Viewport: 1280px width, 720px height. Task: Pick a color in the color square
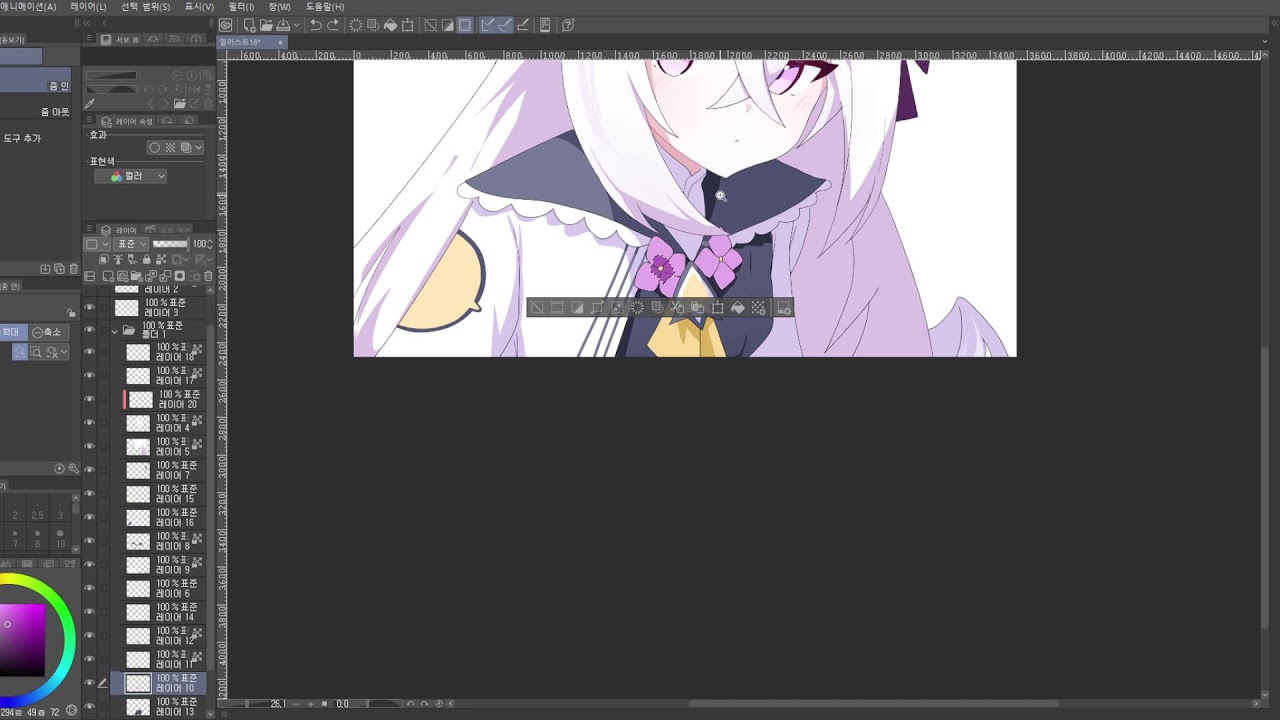(x=22, y=640)
